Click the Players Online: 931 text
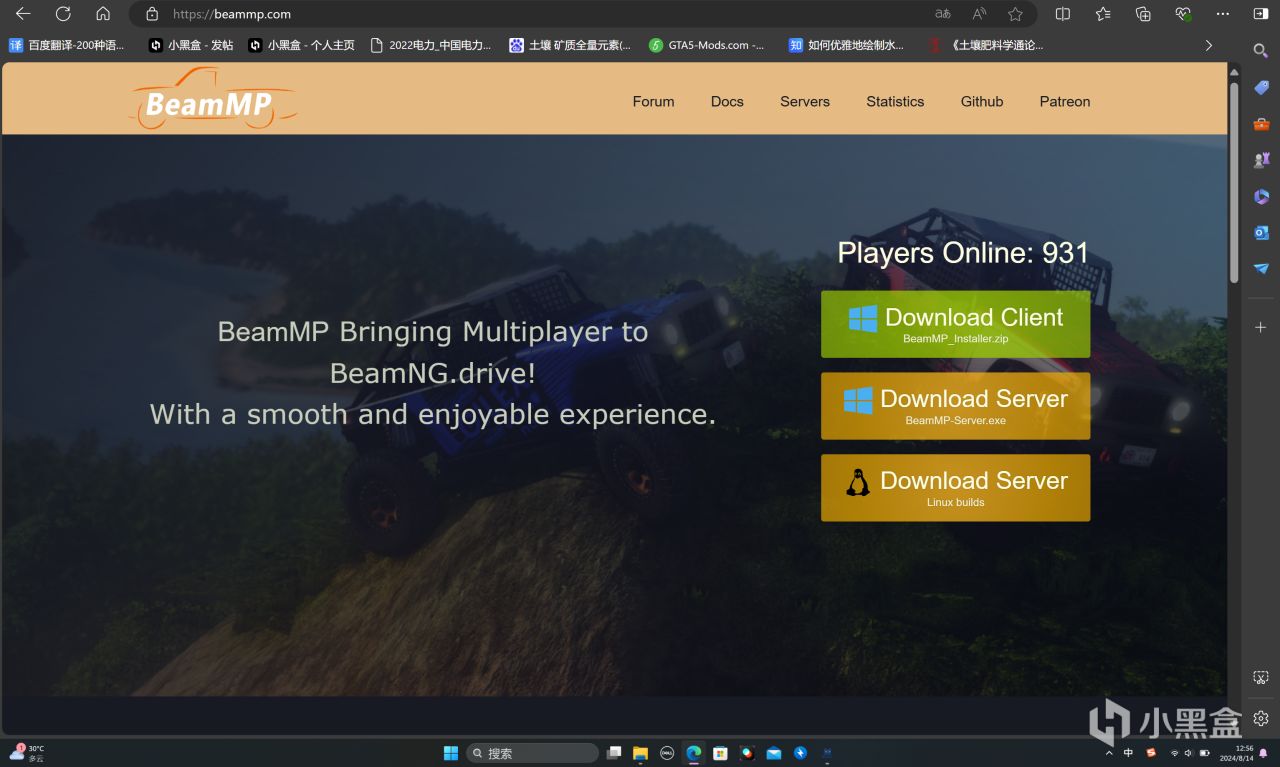 (962, 252)
